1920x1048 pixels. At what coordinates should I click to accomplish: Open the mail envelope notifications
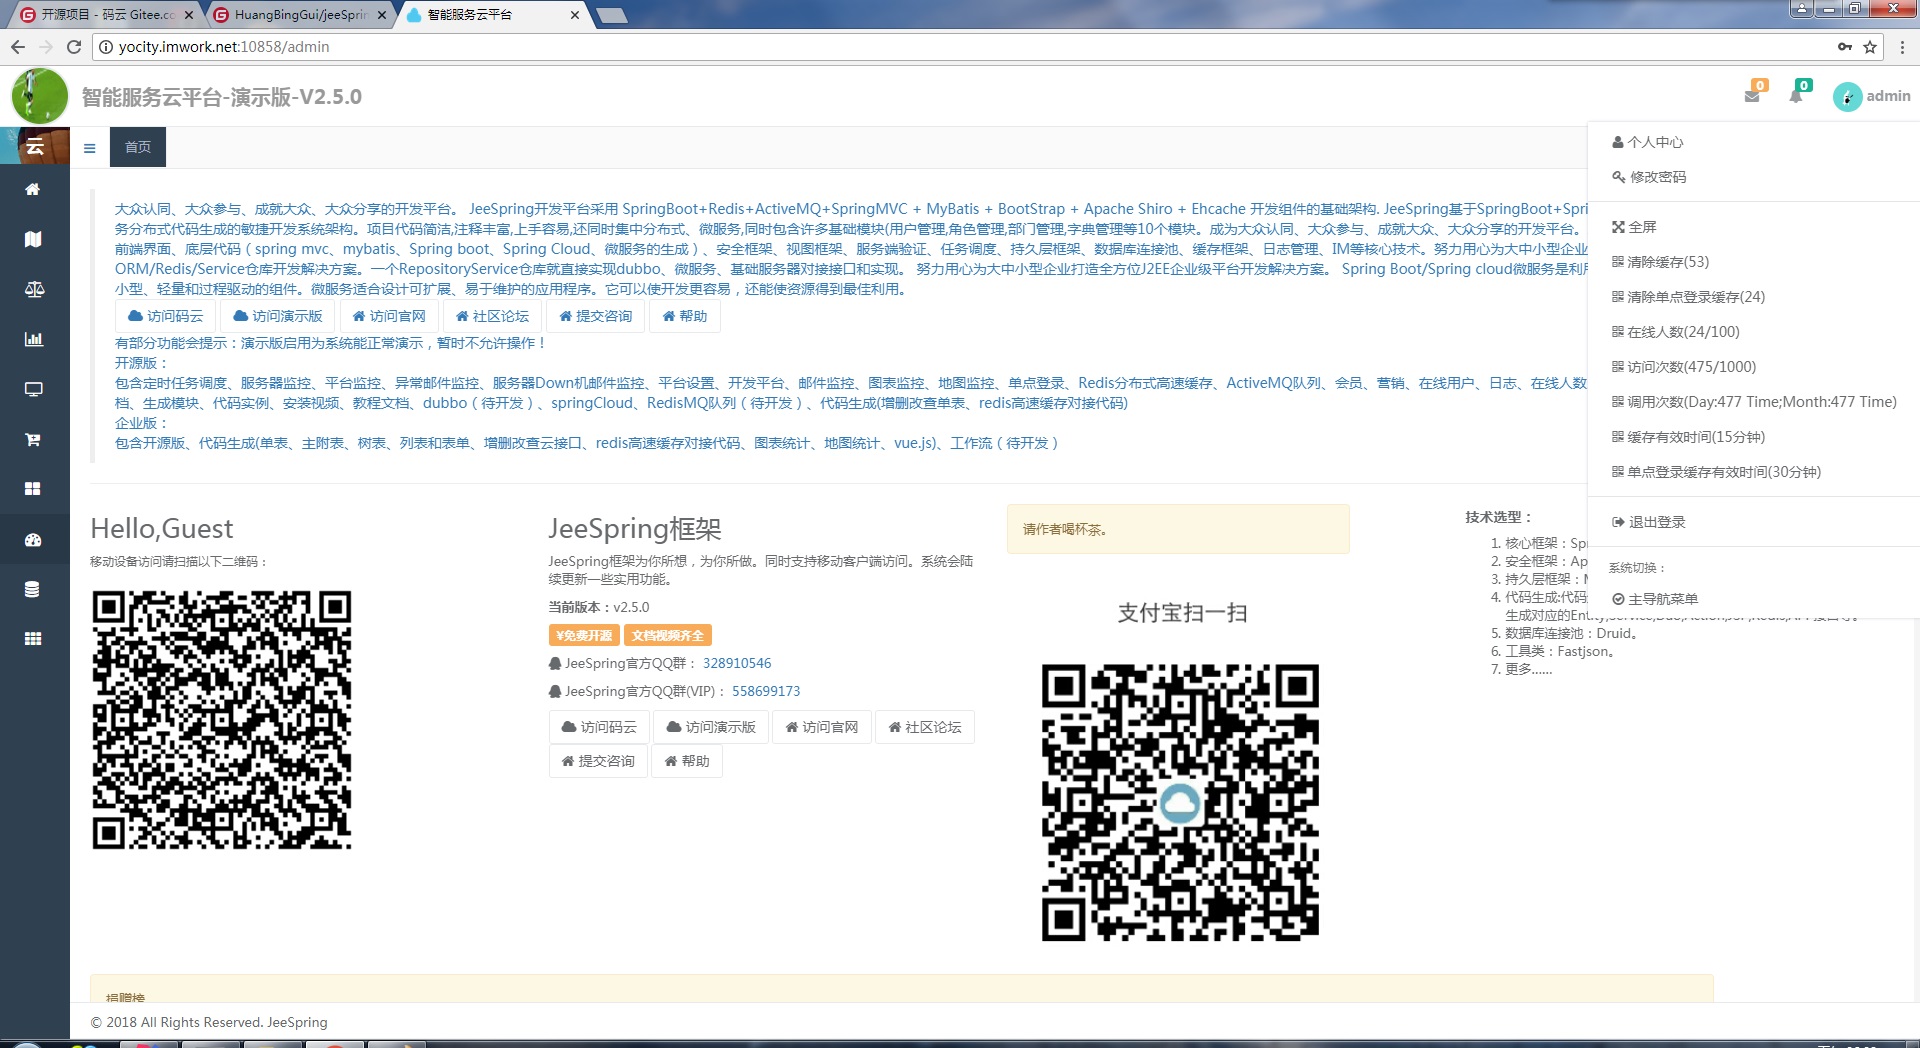tap(1752, 95)
